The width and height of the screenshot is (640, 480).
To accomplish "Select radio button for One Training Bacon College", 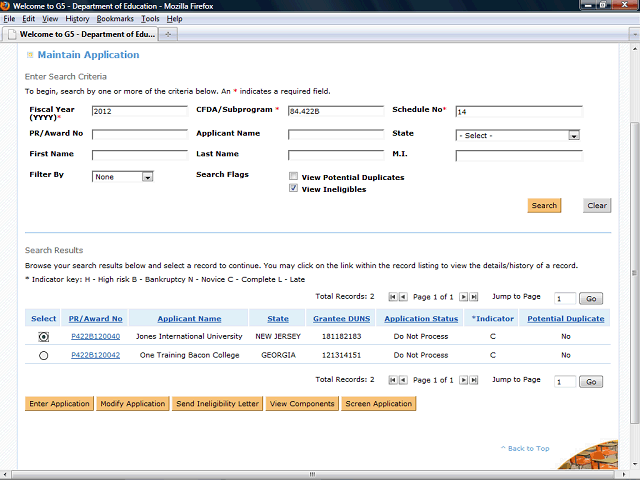I will (x=43, y=355).
